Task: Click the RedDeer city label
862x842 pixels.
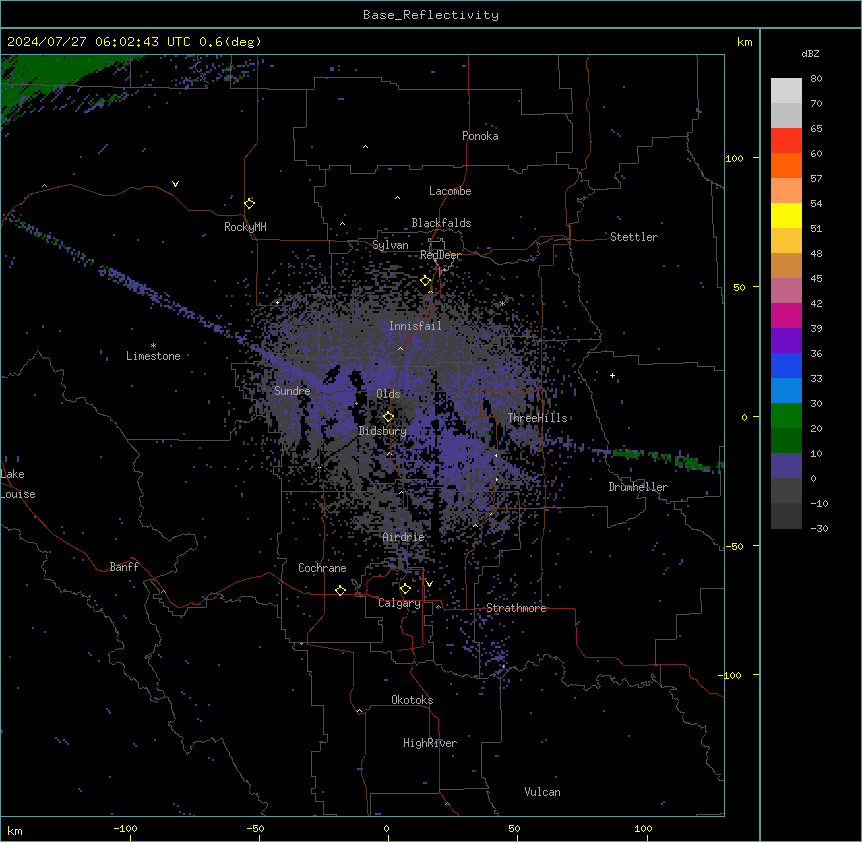Action: (440, 255)
